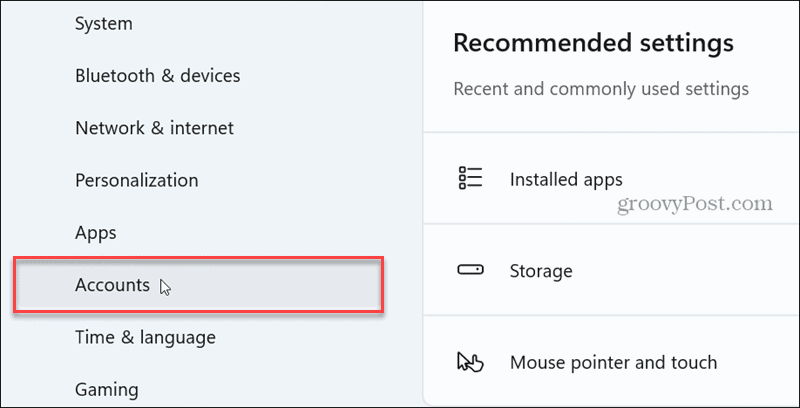
Task: Open the Accounts settings page
Action: pos(112,285)
